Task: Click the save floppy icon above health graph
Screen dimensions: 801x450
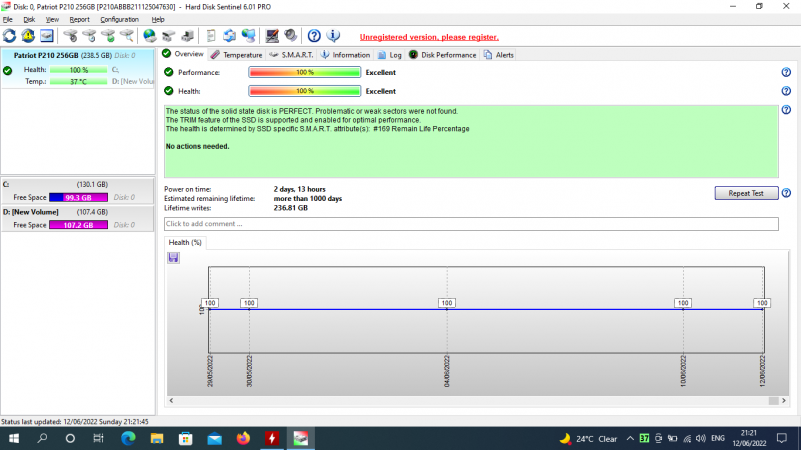Action: (x=174, y=258)
